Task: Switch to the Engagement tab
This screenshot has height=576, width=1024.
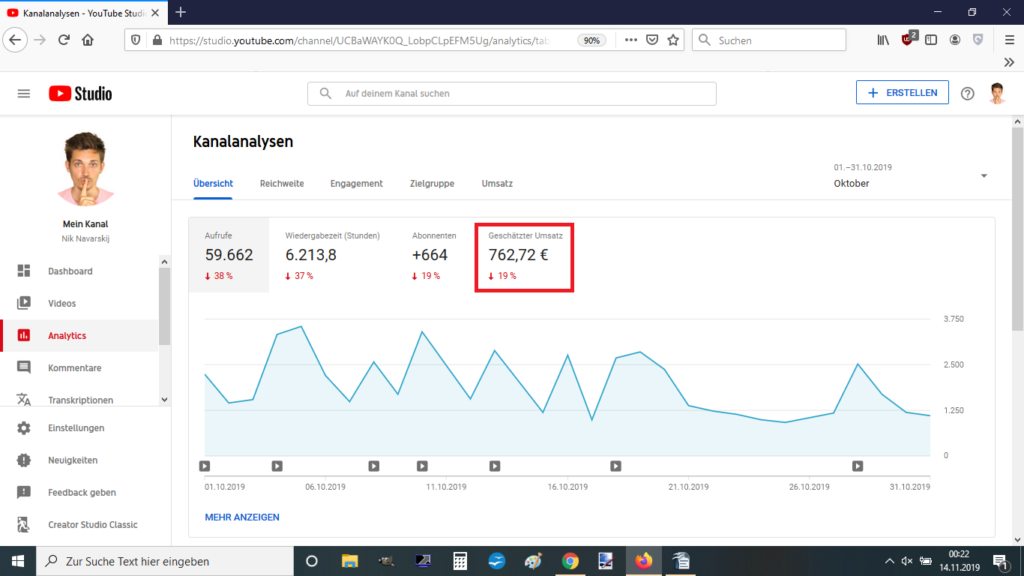Action: (x=357, y=184)
